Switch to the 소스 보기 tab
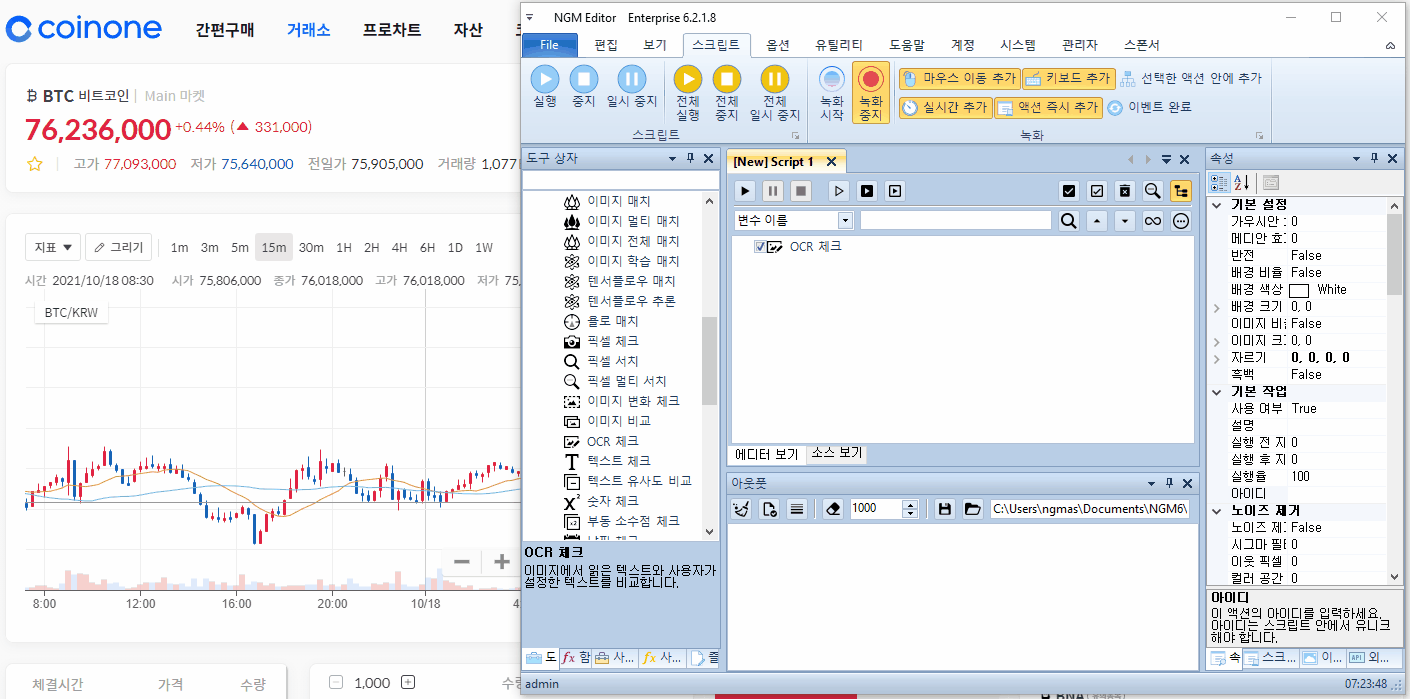This screenshot has width=1410, height=699. 836,453
